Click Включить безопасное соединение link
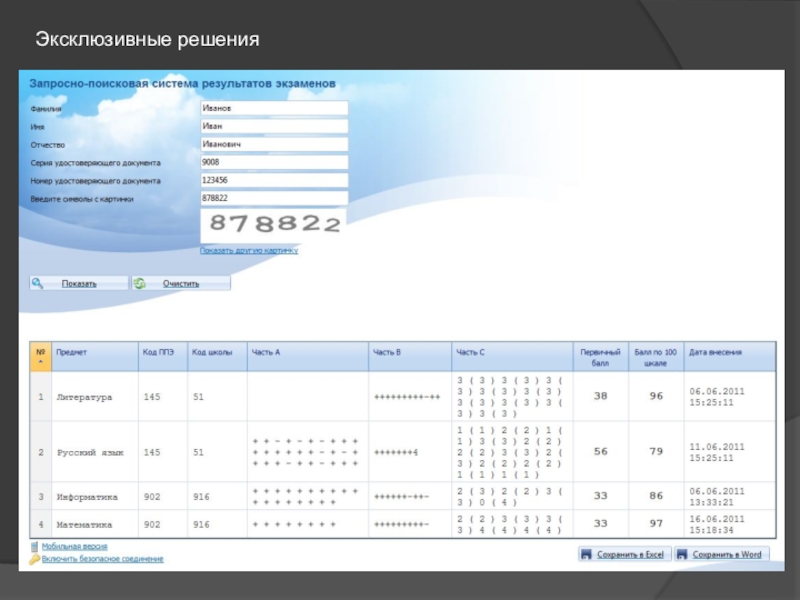The image size is (800, 600). point(103,559)
